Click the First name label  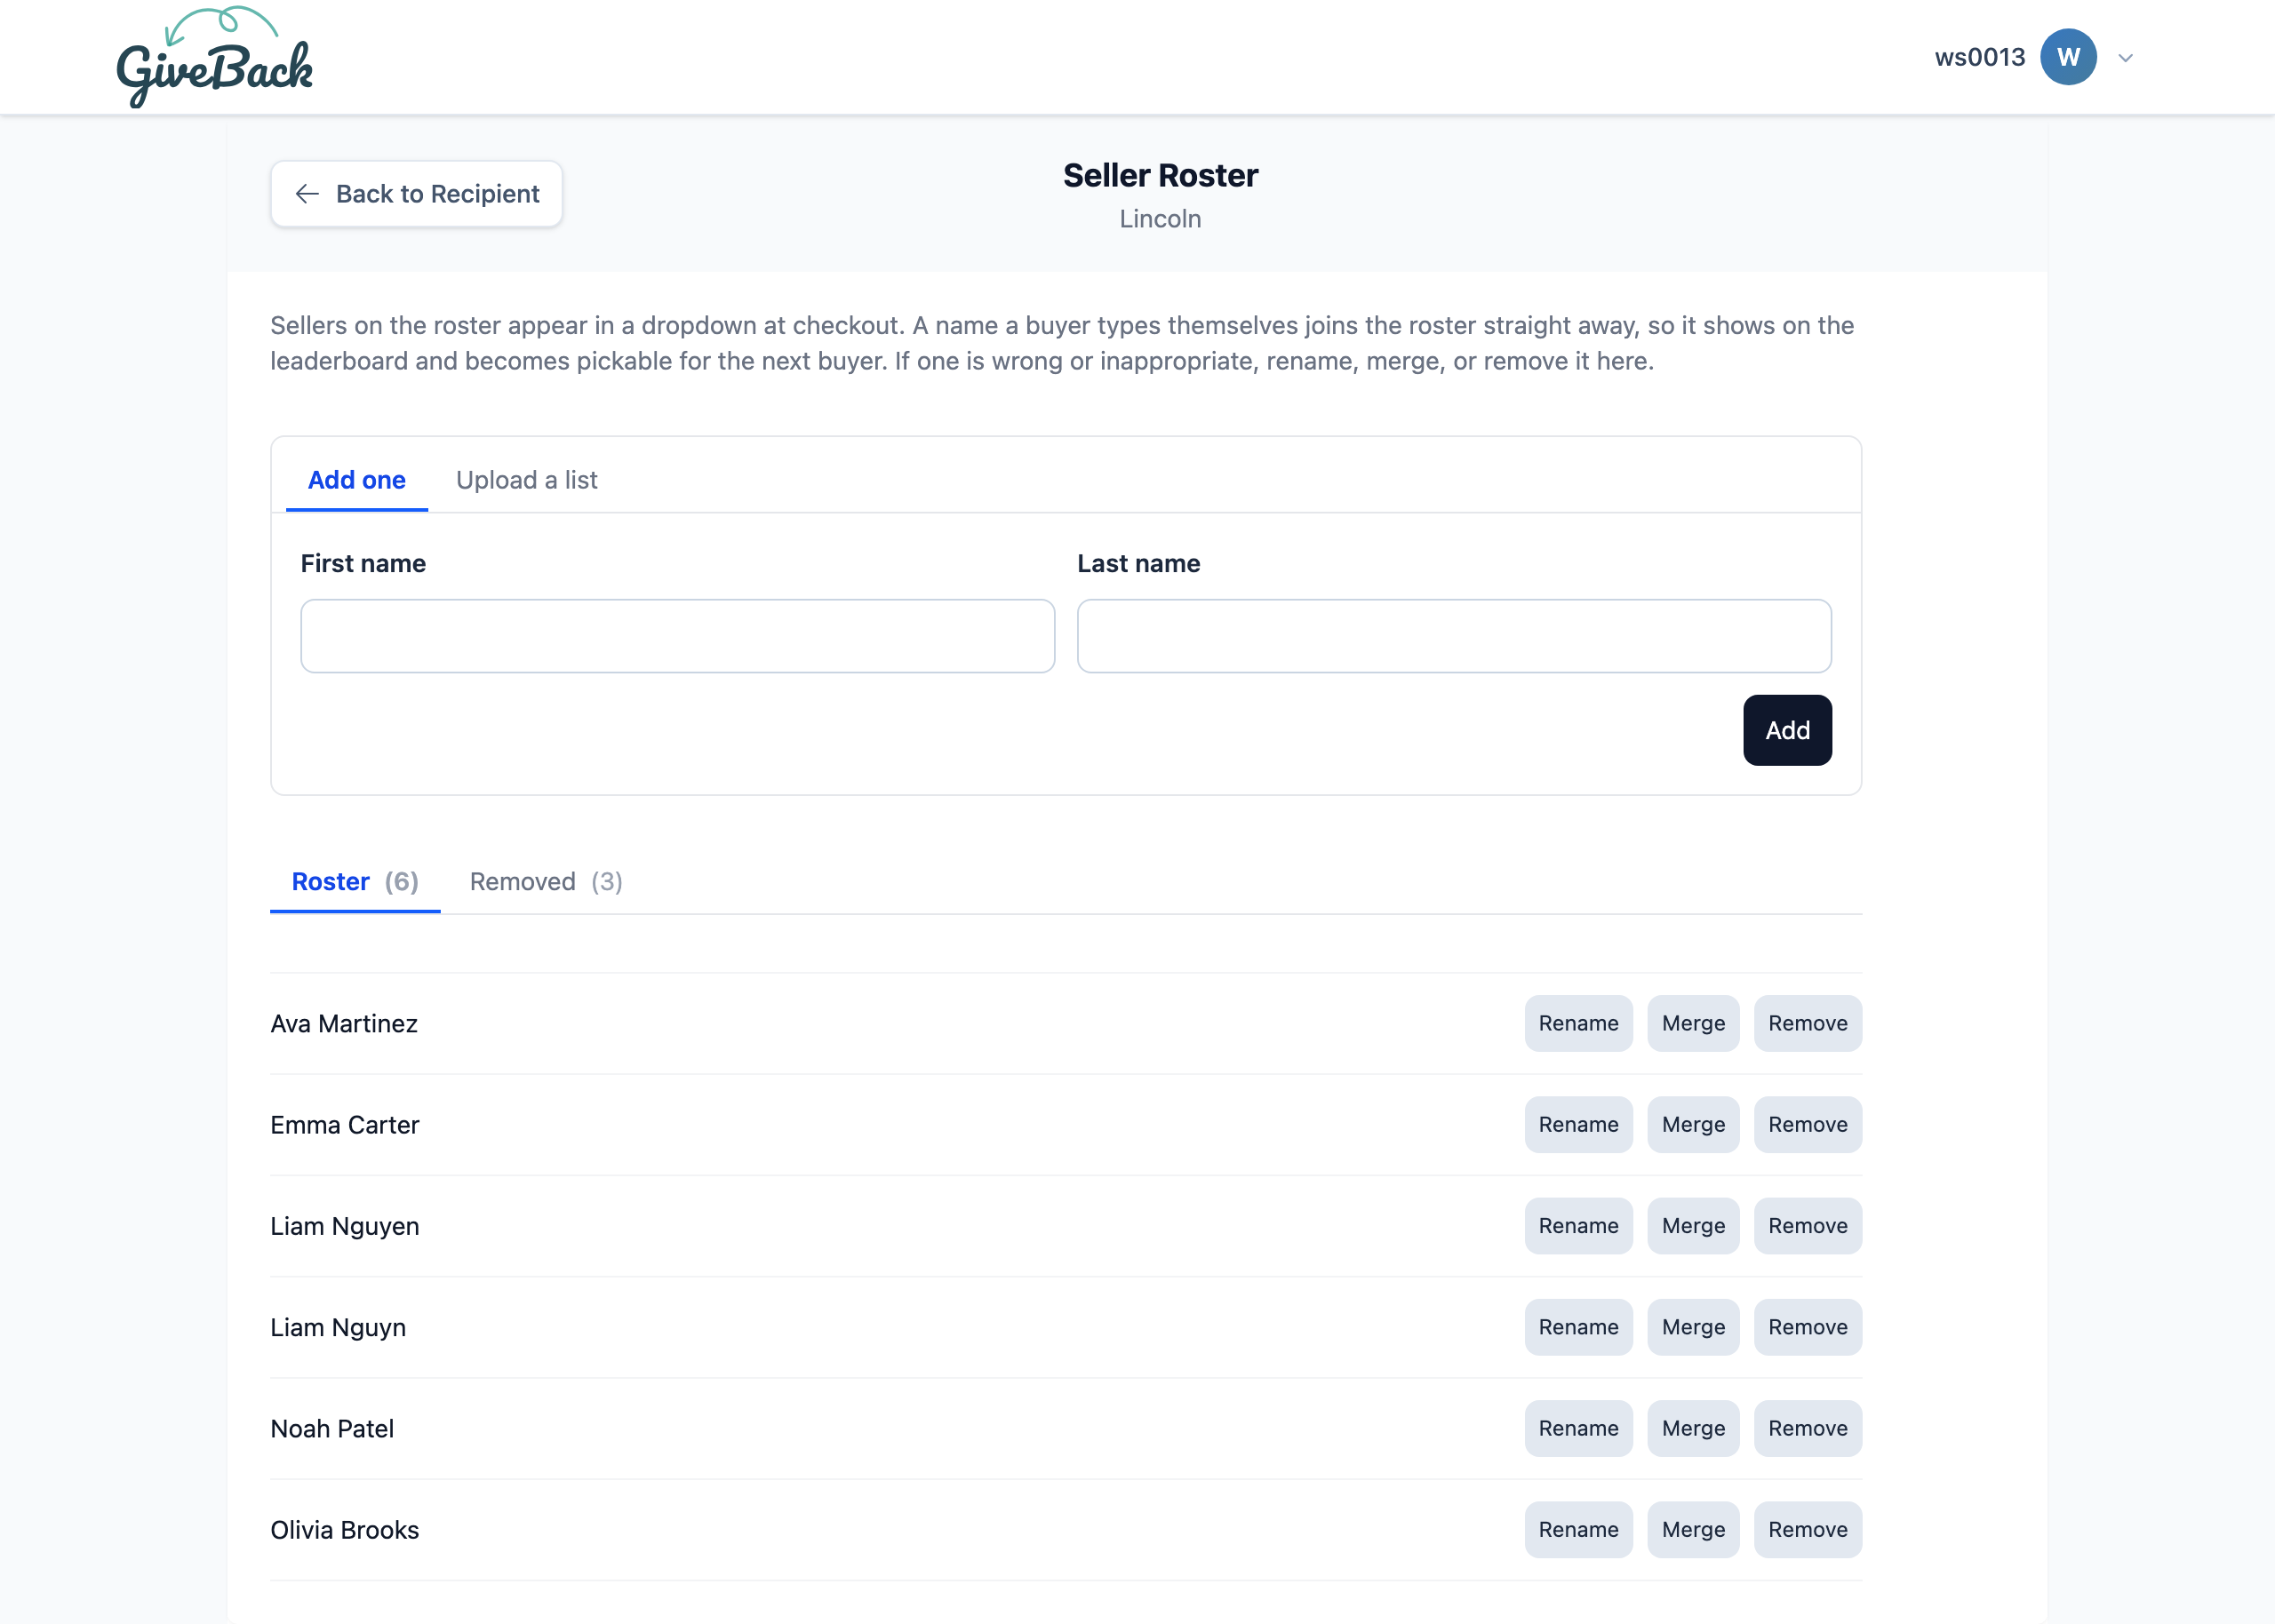pyautogui.click(x=363, y=563)
